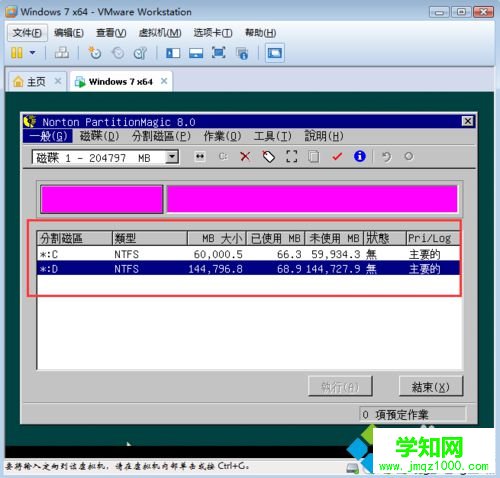This screenshot has height=478, width=500.
Task: Click the resize/move partition icon
Action: 200,156
